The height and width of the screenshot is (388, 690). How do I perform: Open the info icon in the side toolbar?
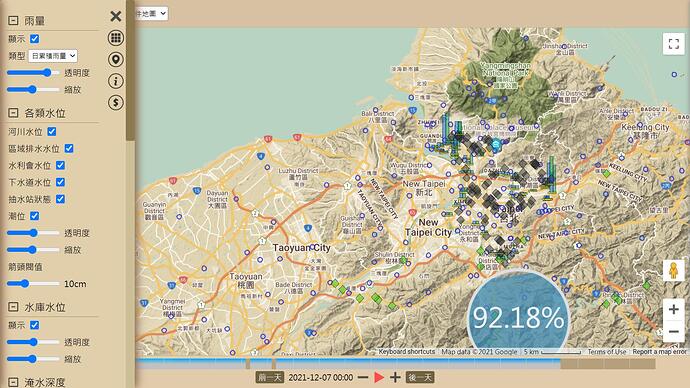(x=116, y=81)
